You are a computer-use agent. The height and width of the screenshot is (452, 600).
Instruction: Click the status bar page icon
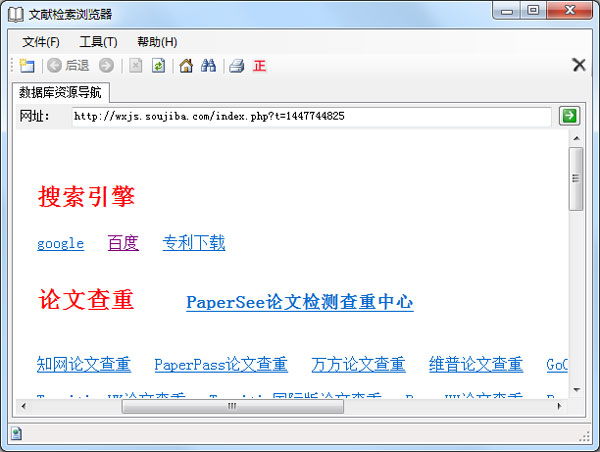[x=16, y=434]
